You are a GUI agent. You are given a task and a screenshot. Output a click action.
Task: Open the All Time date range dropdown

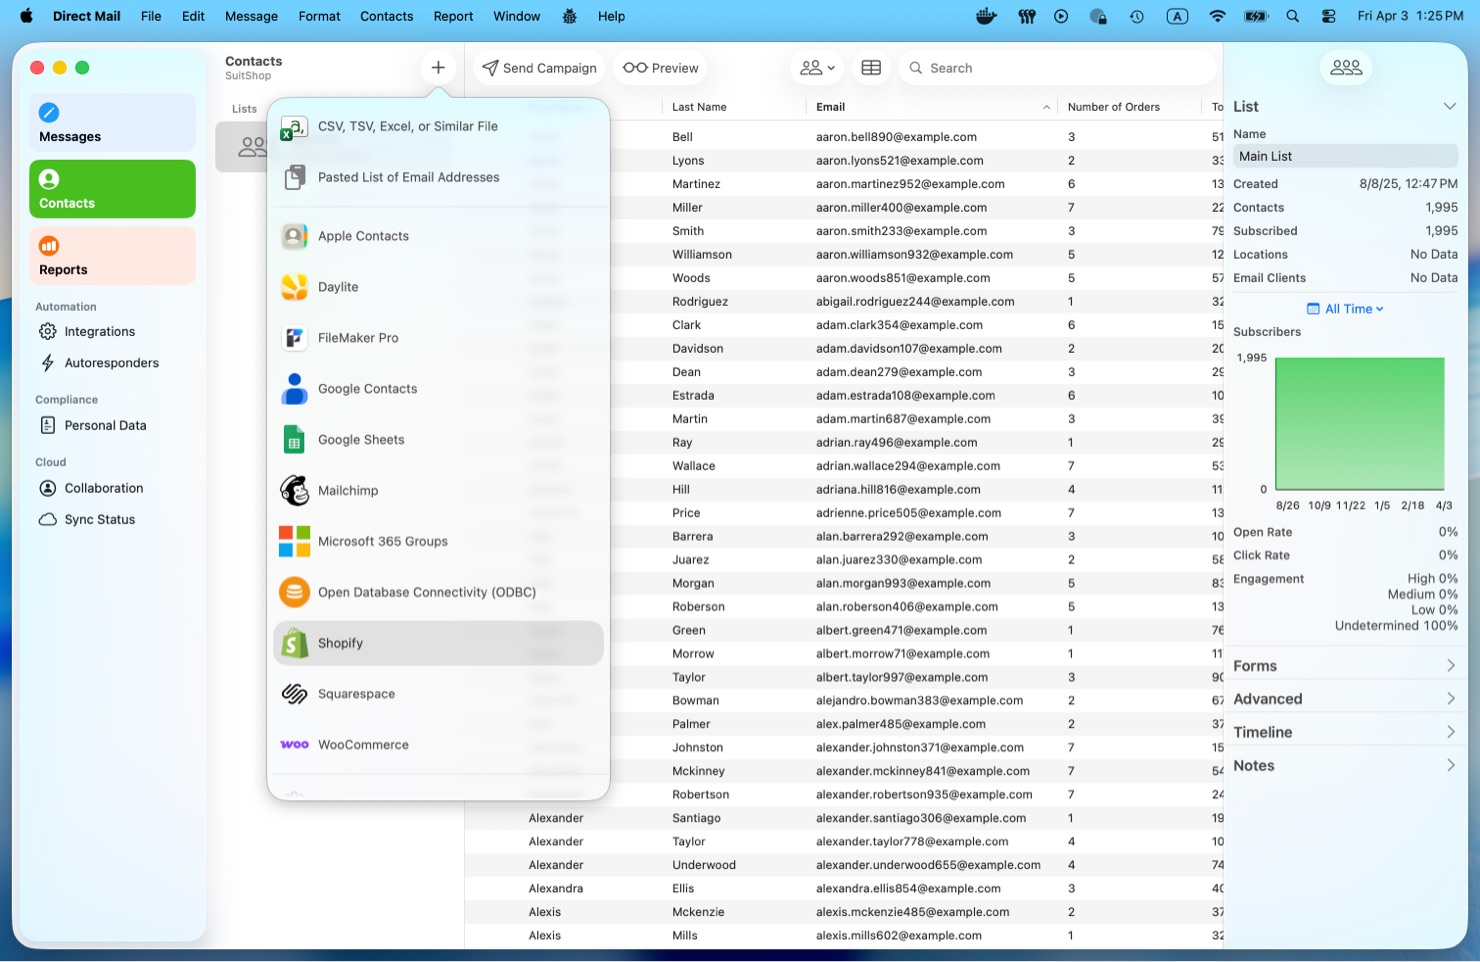[1345, 309]
